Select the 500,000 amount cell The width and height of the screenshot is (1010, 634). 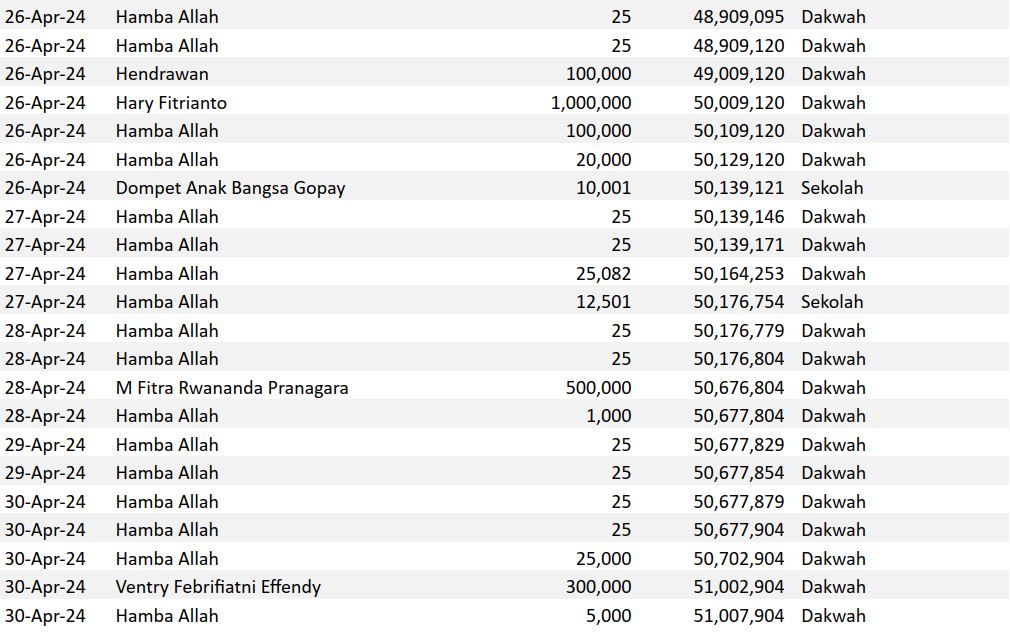598,388
